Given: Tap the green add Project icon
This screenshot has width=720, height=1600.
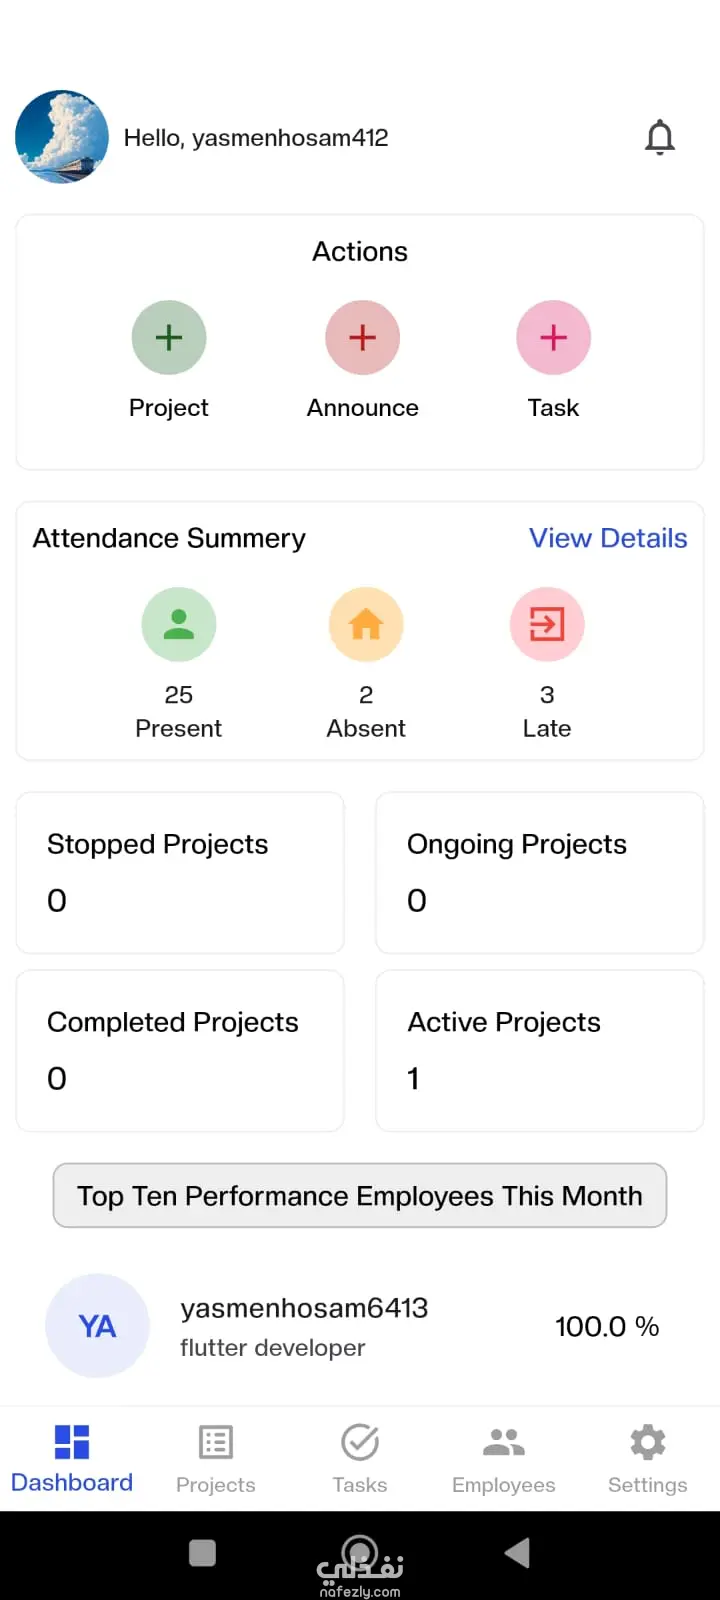Looking at the screenshot, I should [169, 338].
